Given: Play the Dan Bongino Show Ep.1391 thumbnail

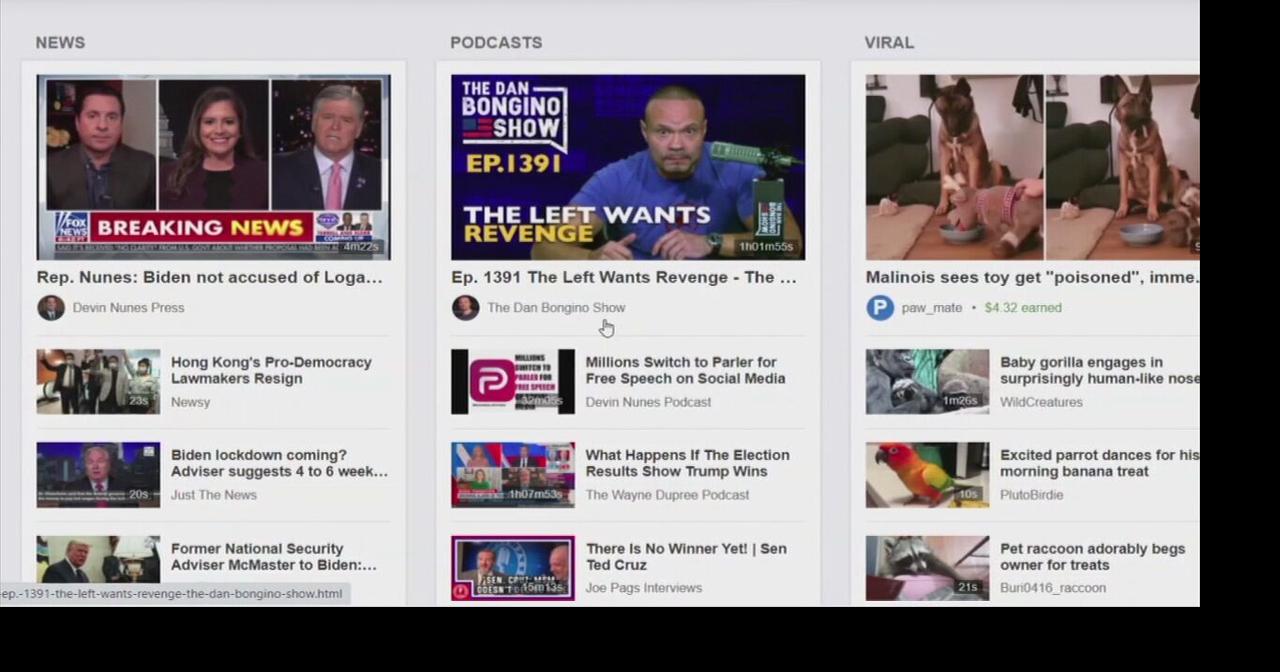Looking at the screenshot, I should coord(628,167).
